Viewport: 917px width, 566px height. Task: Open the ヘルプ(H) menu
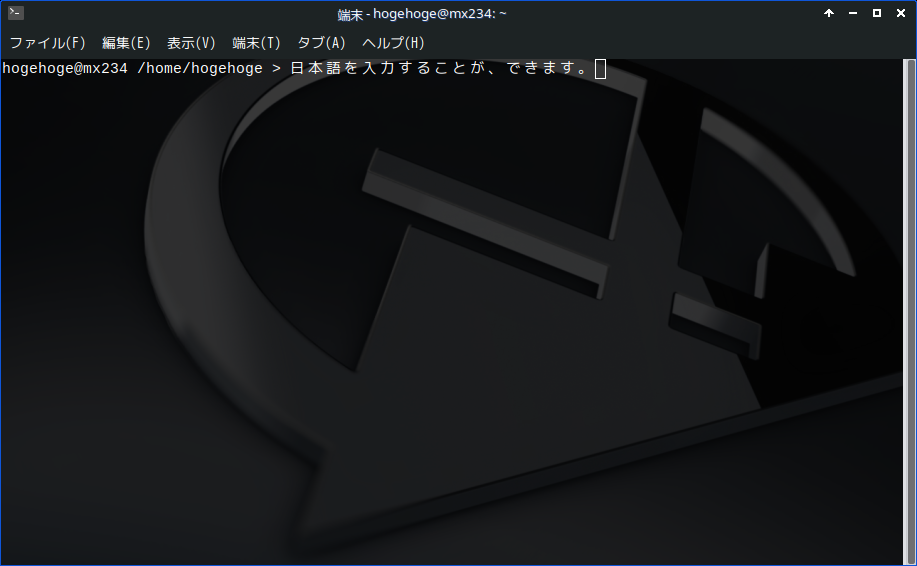click(393, 43)
